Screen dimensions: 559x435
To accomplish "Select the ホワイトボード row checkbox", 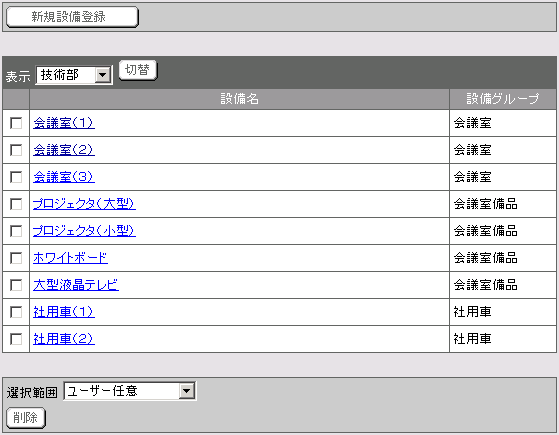I will (16, 258).
